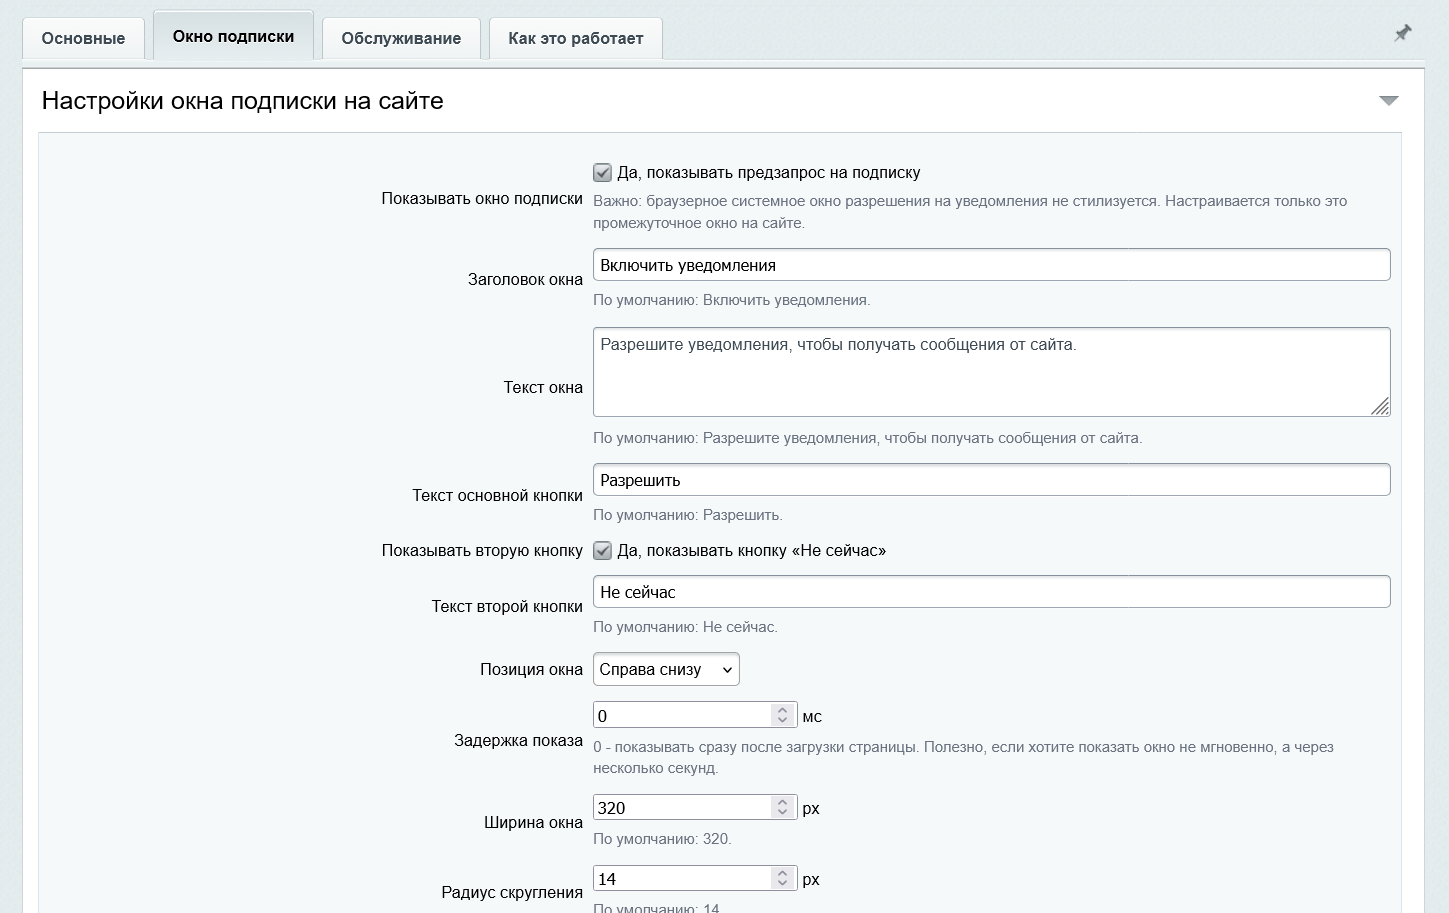Screen dimensions: 1449x913
Task: Increase the Ширина окна value by one step
Action: click(783, 802)
